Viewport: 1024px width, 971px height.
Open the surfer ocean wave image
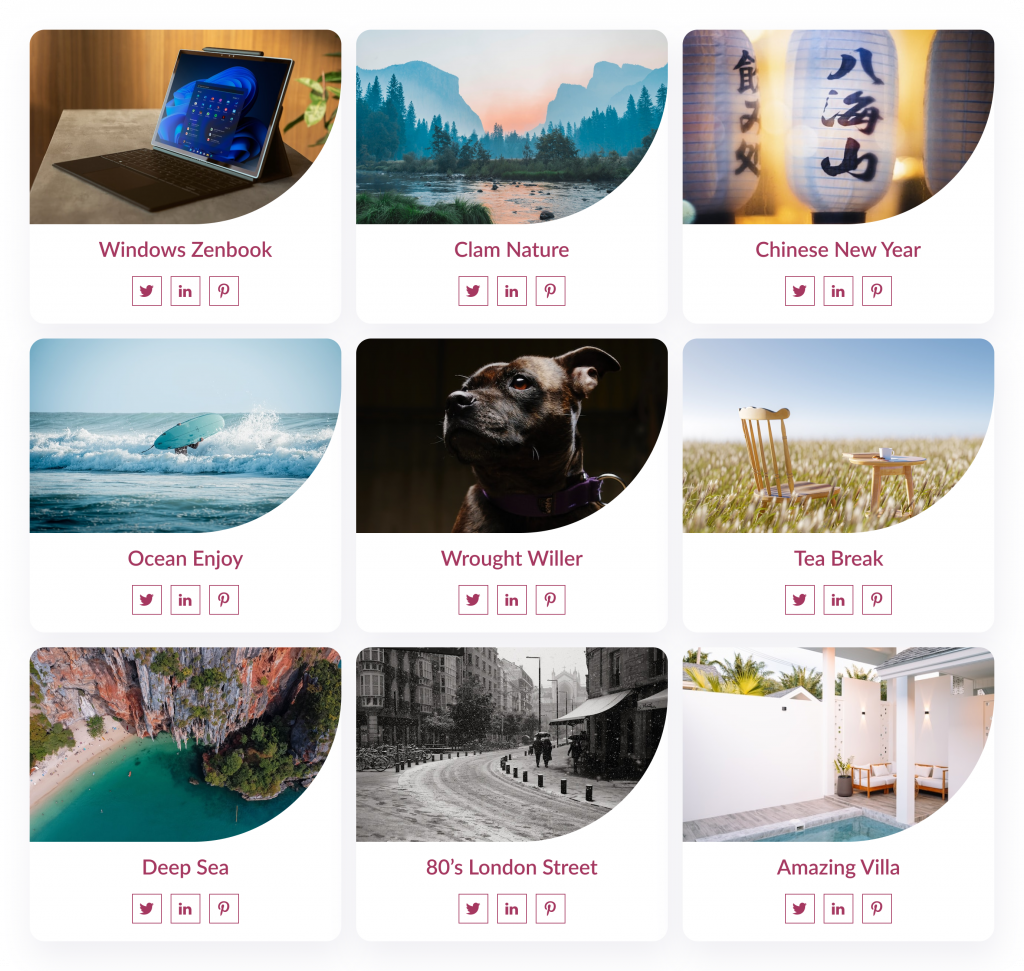pyautogui.click(x=185, y=436)
